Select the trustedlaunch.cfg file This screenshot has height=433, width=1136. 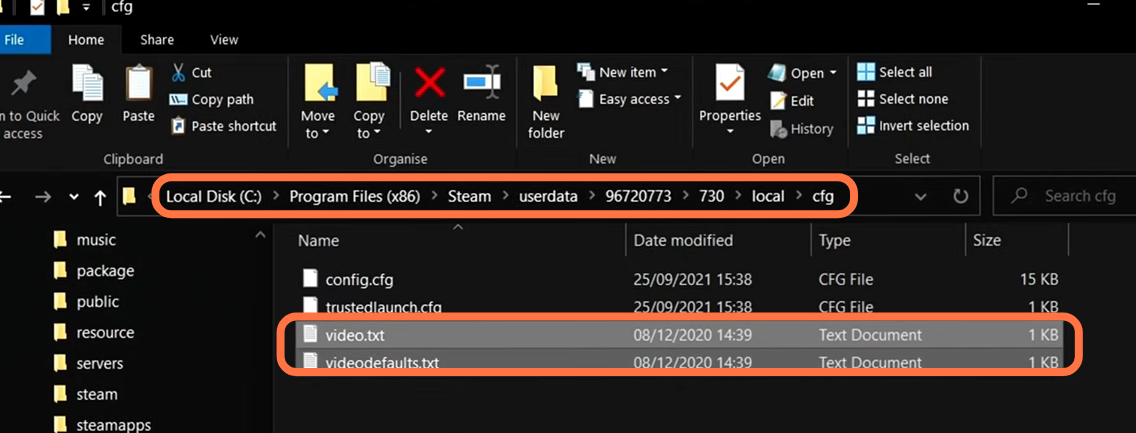[x=681, y=306]
